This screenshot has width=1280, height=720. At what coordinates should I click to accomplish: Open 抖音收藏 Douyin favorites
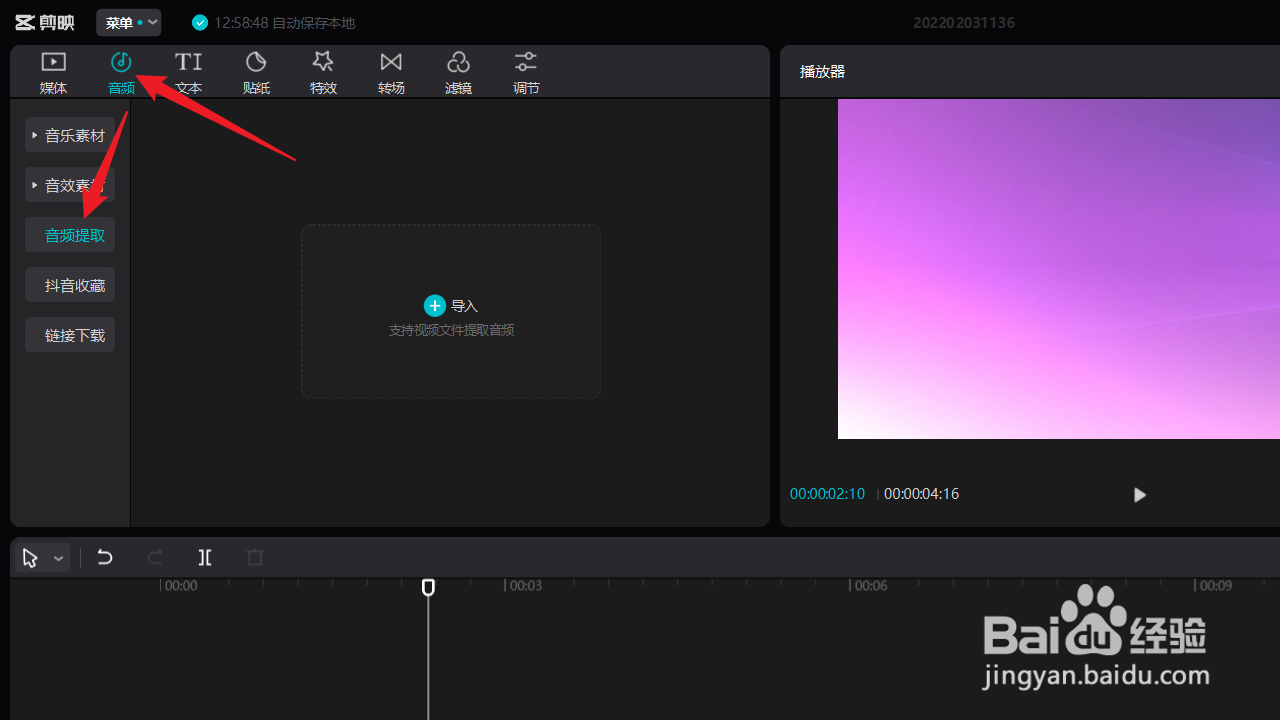point(70,285)
